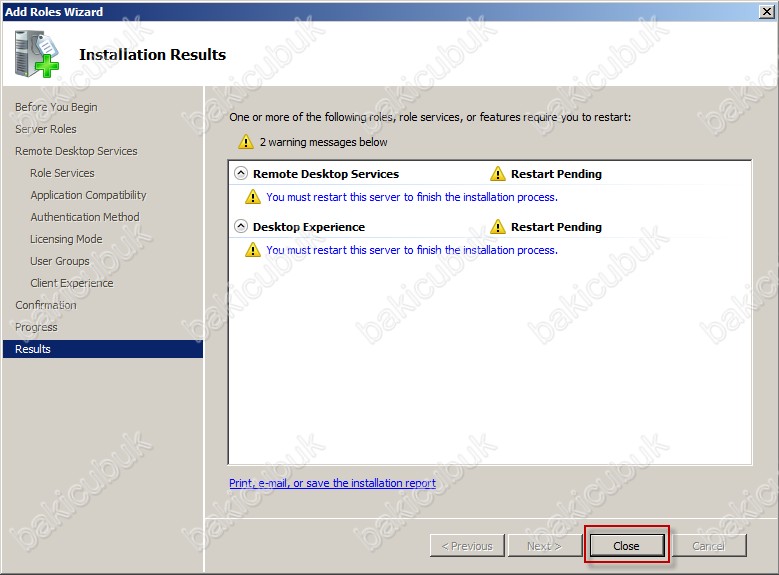Click 'Restart Pending' text for Remote Desktop Services
Viewport: 779px width, 575px height.
556,174
